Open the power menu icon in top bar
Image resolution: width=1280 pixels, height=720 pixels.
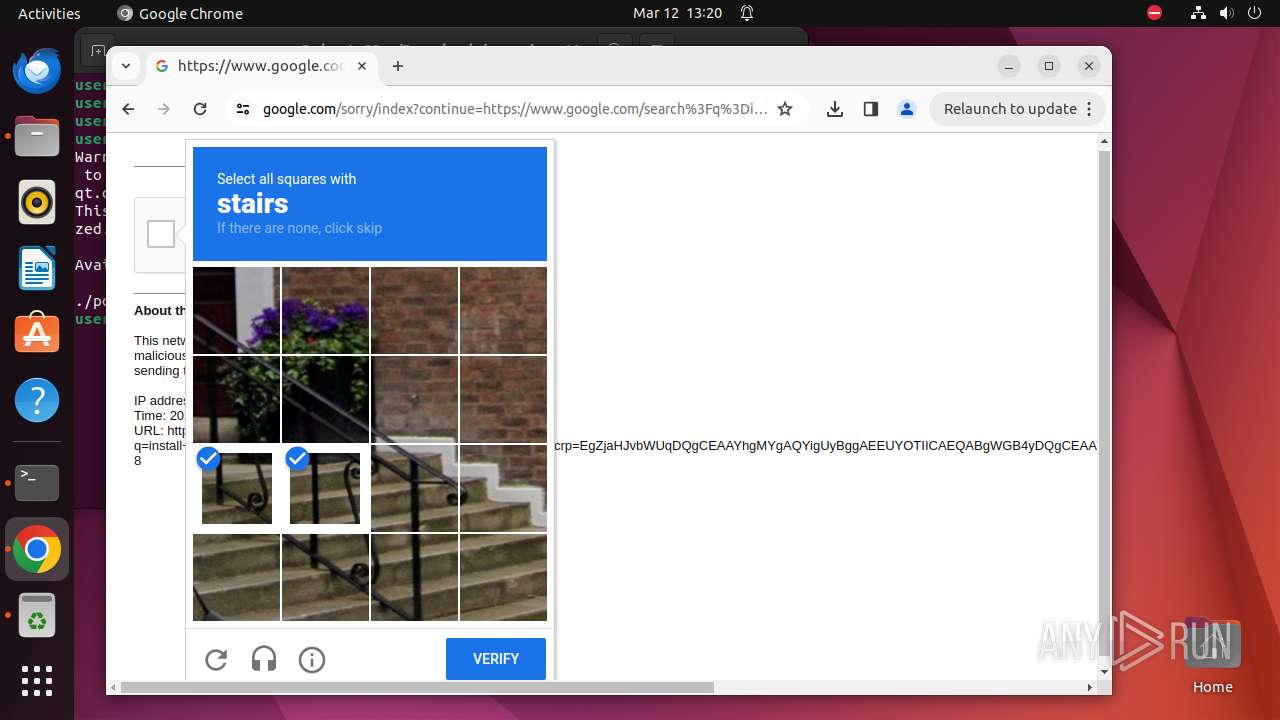[x=1255, y=14]
